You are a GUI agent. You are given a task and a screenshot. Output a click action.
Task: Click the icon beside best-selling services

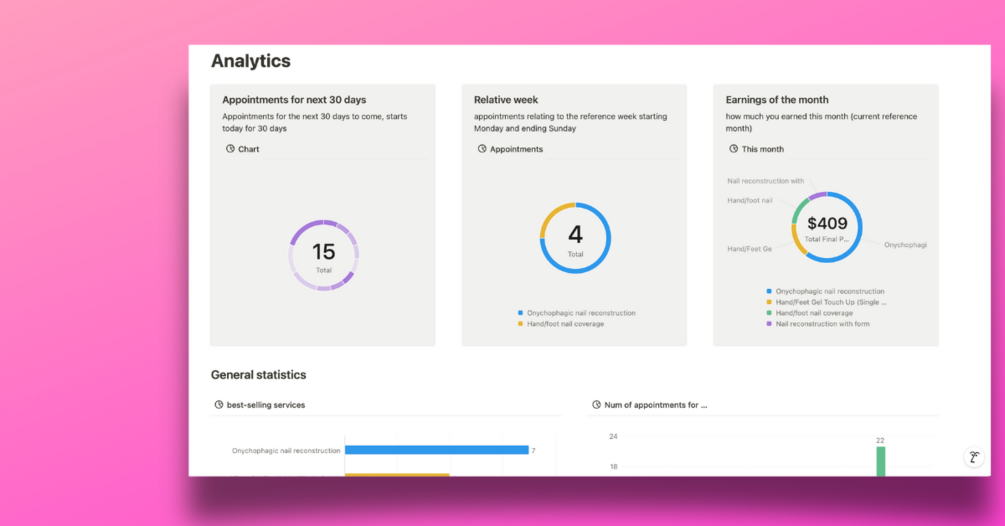219,405
